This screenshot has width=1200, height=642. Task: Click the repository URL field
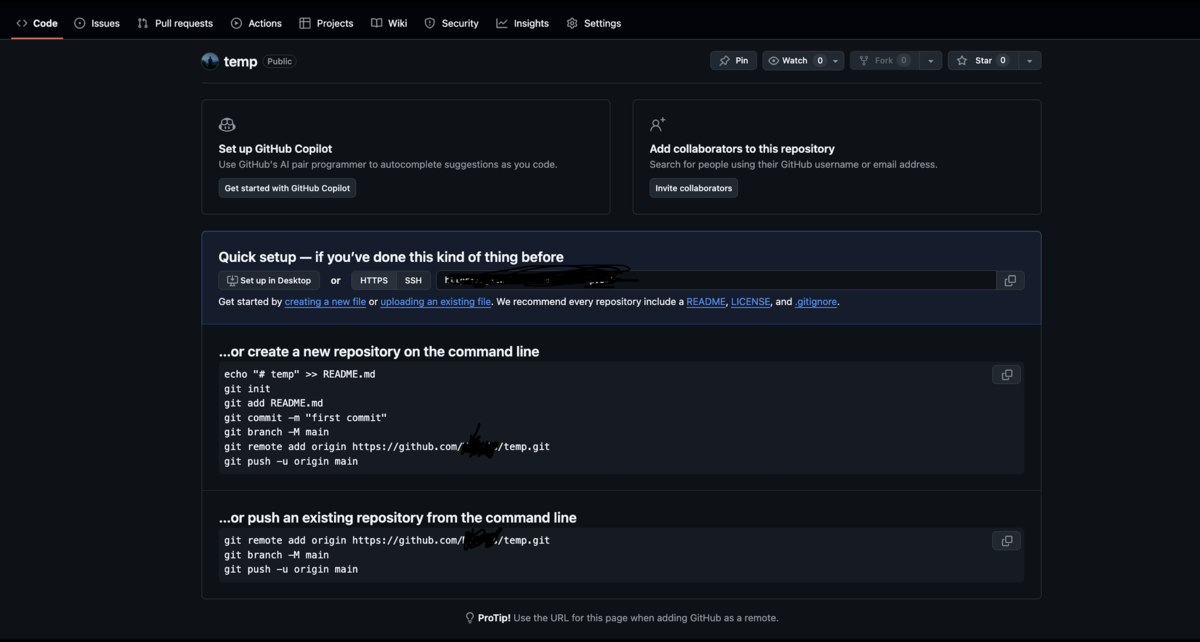click(x=716, y=281)
